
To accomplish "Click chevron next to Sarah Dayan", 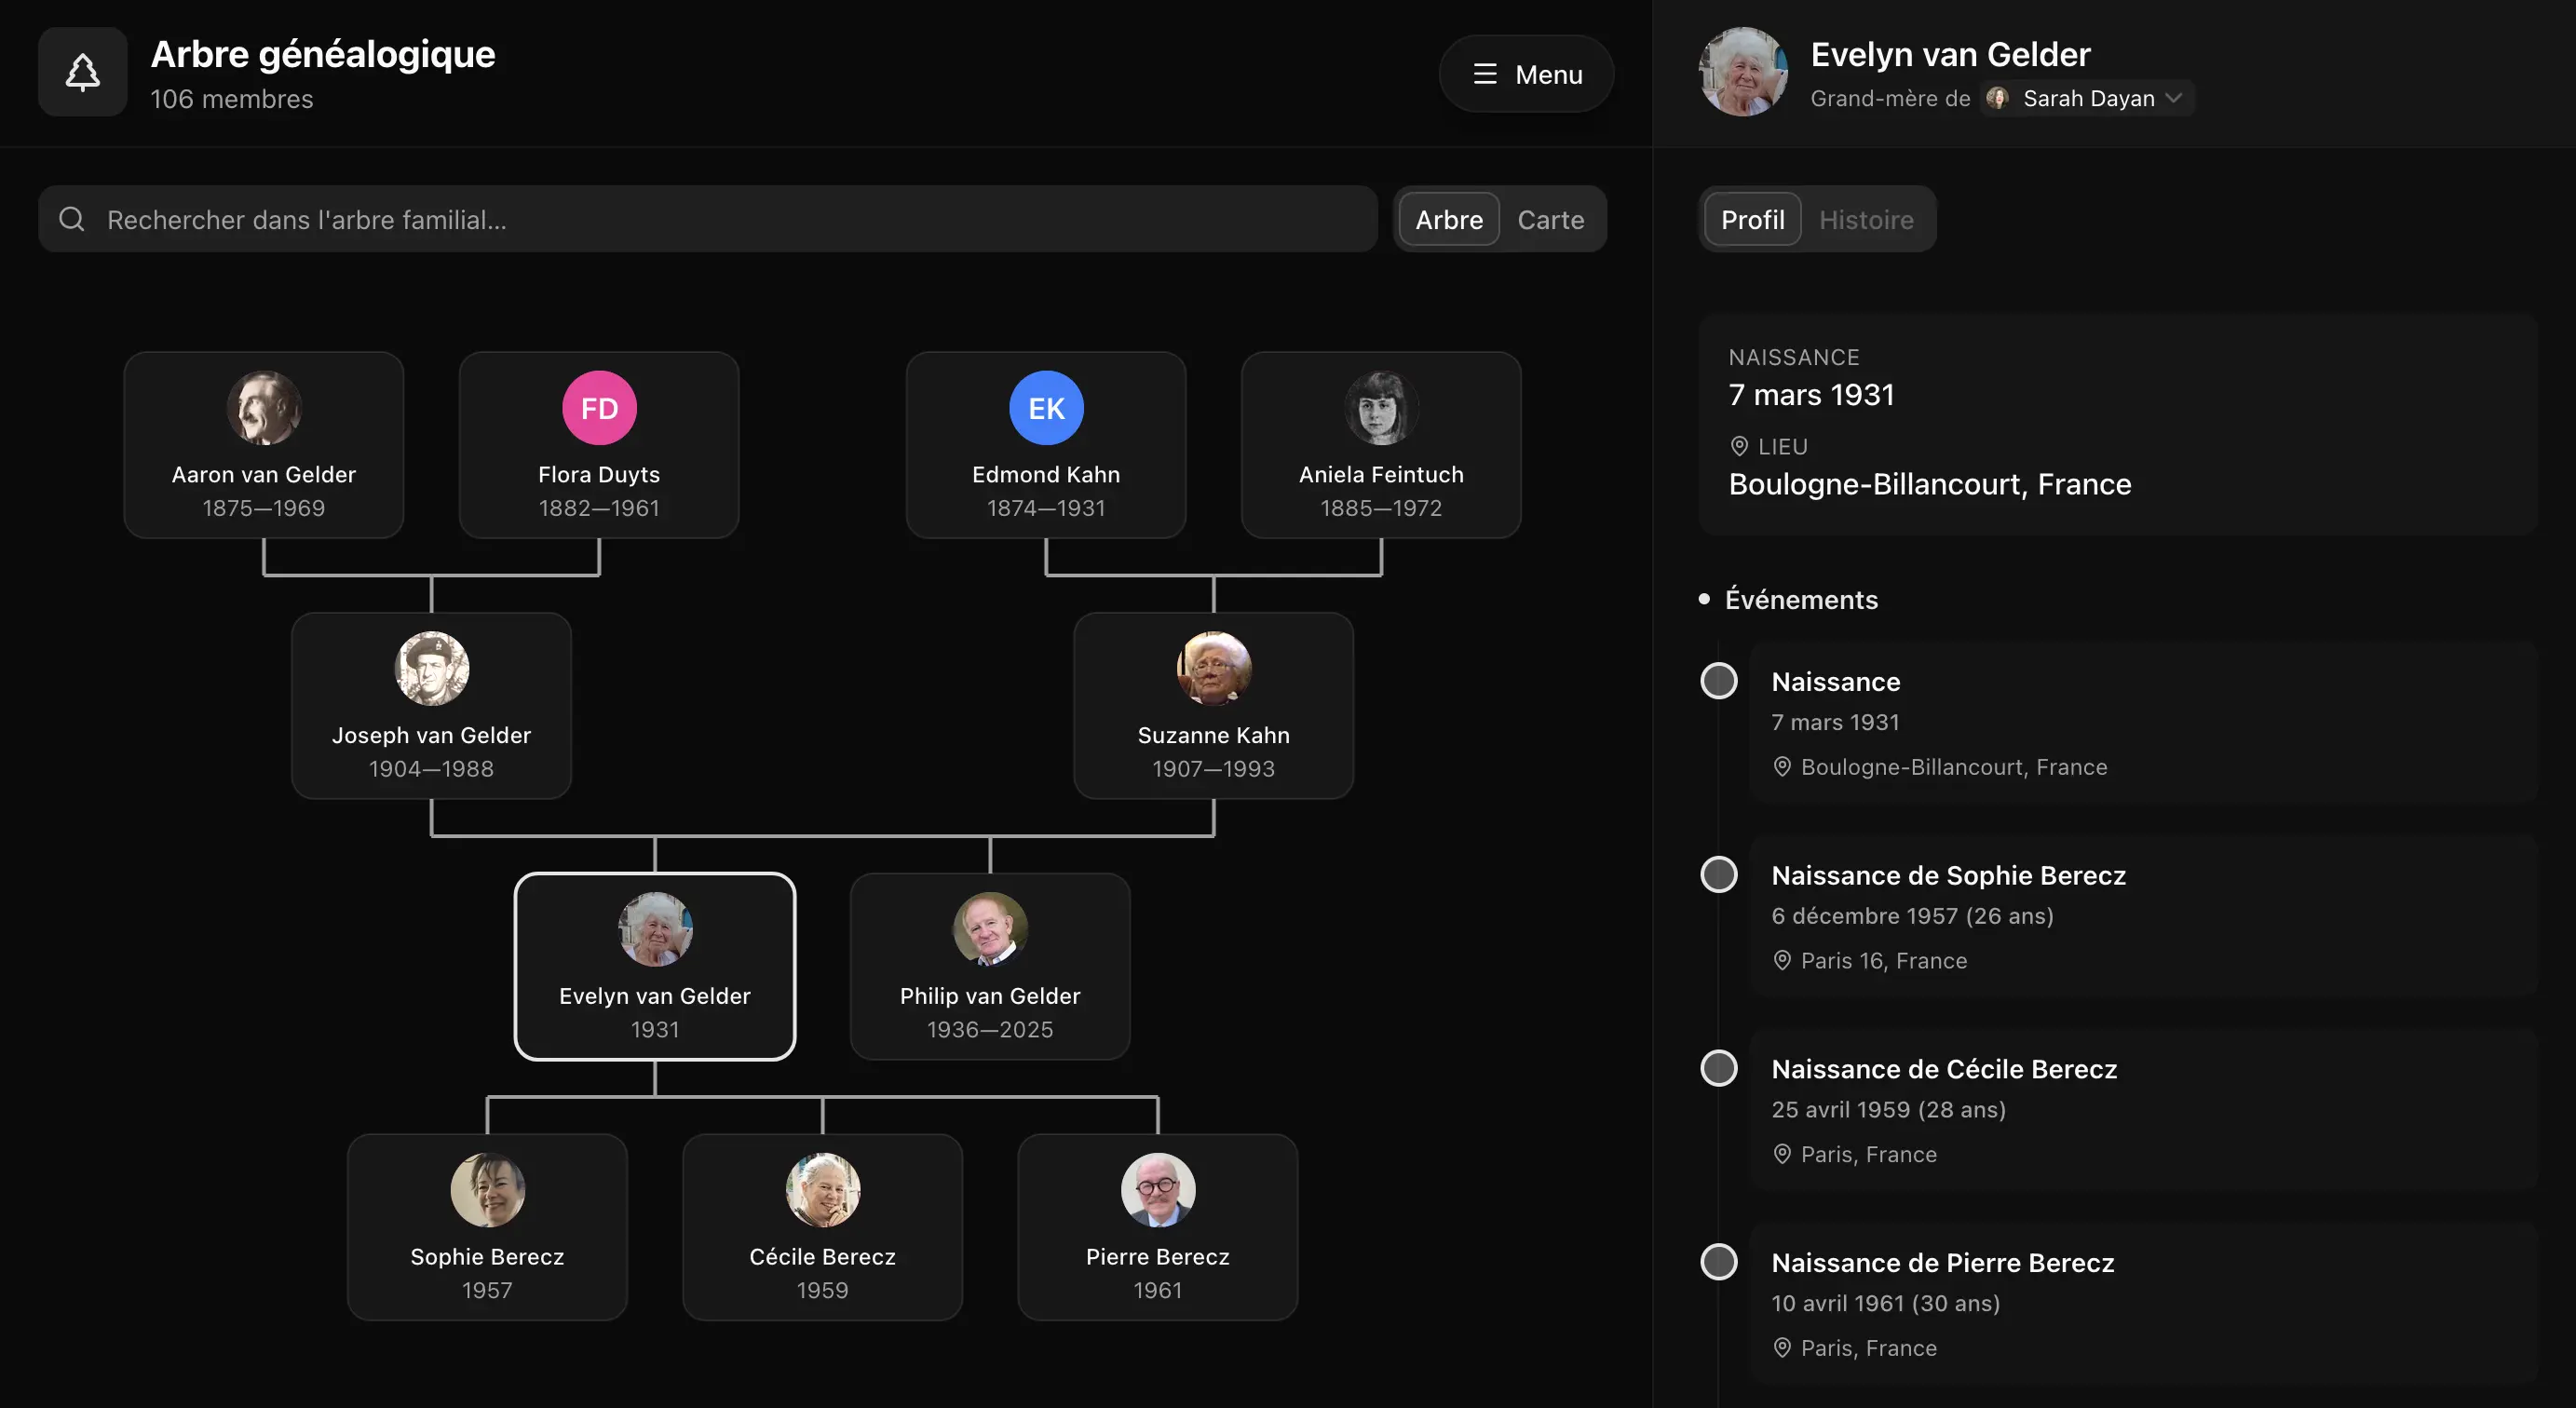I will pos(2173,98).
